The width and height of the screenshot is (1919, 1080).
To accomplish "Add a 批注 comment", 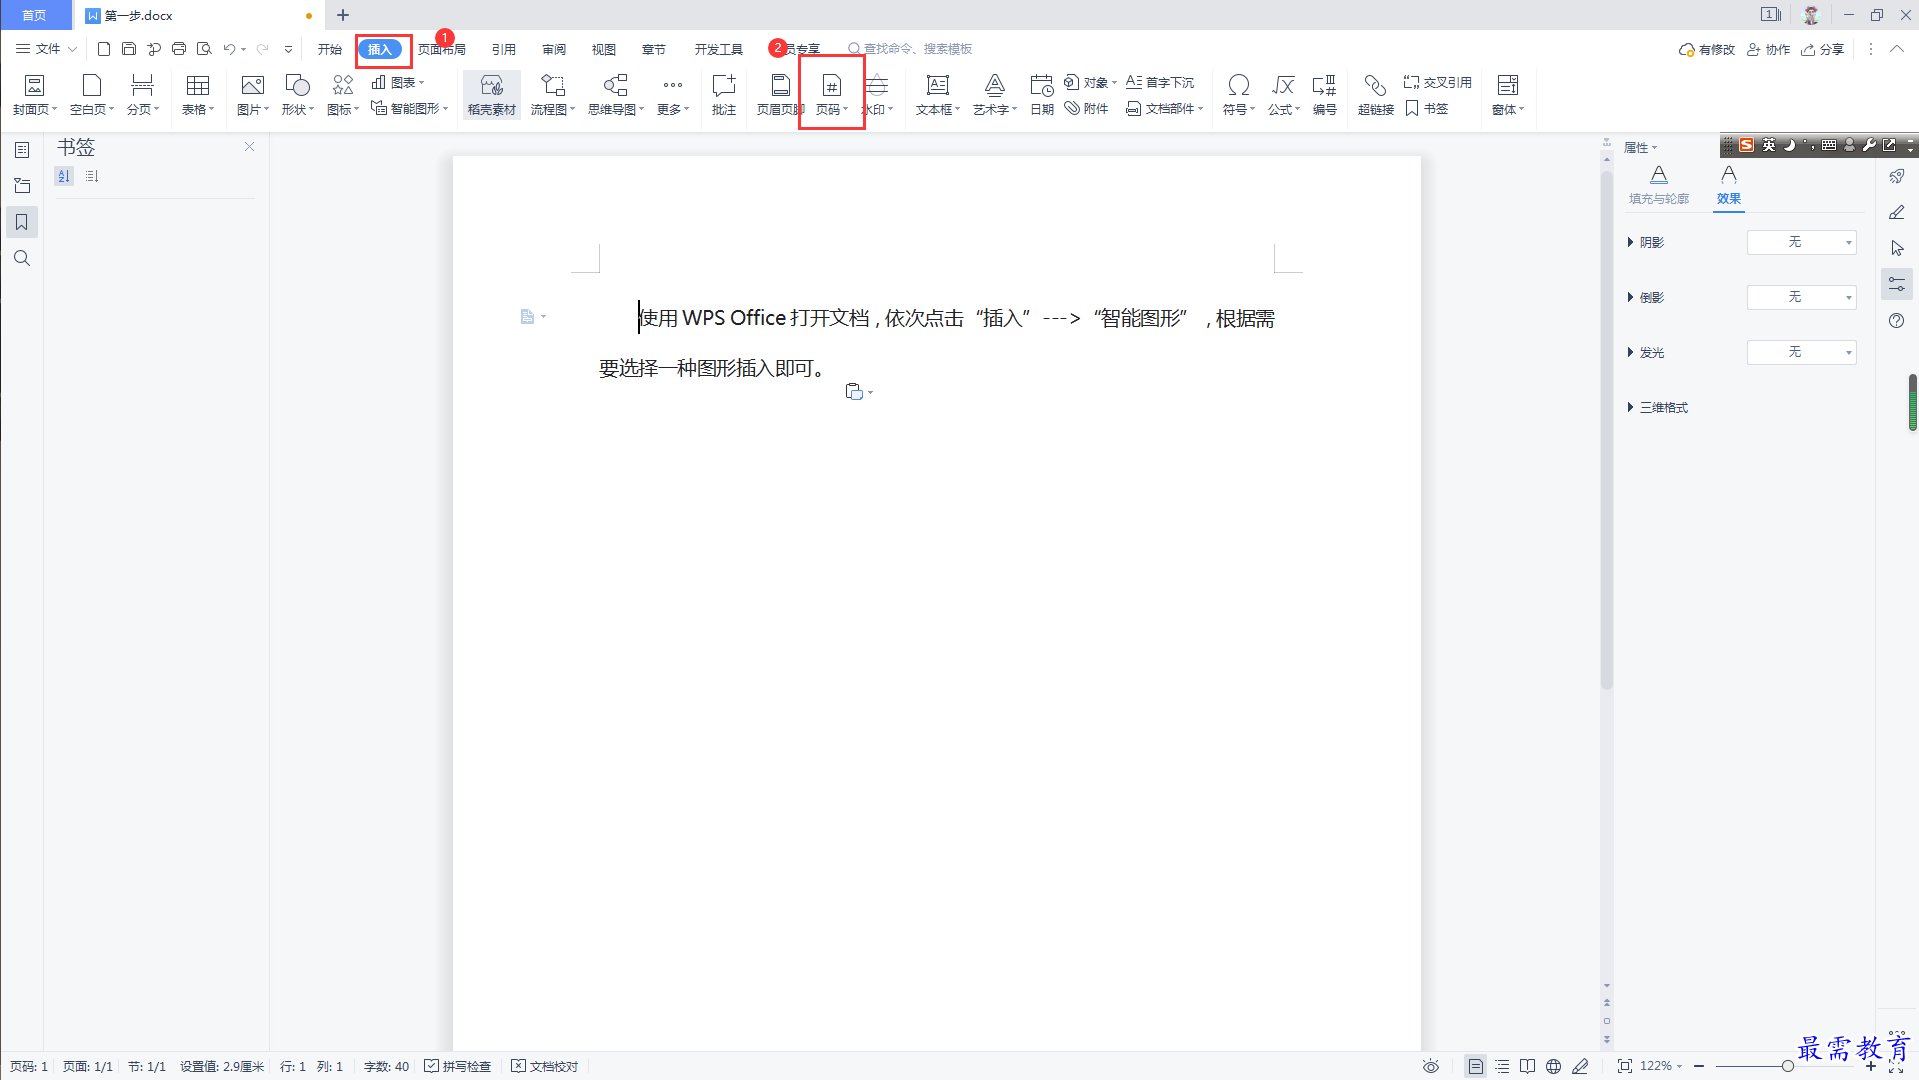I will [724, 95].
